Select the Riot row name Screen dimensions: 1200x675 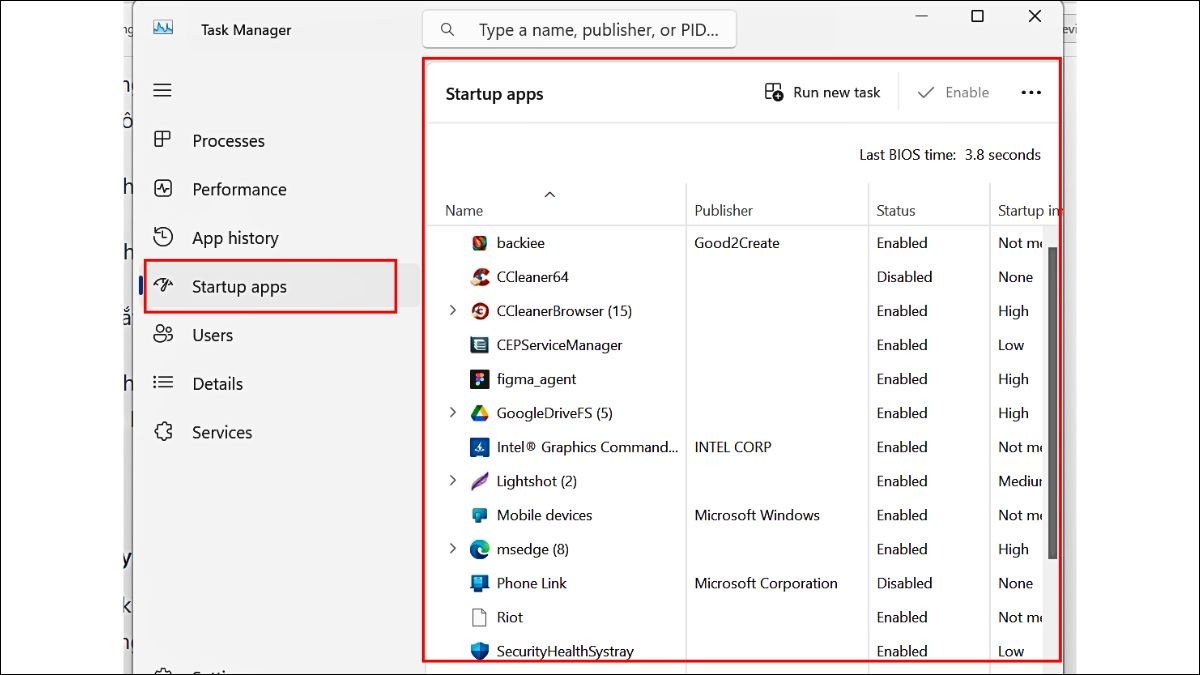pyautogui.click(x=509, y=616)
